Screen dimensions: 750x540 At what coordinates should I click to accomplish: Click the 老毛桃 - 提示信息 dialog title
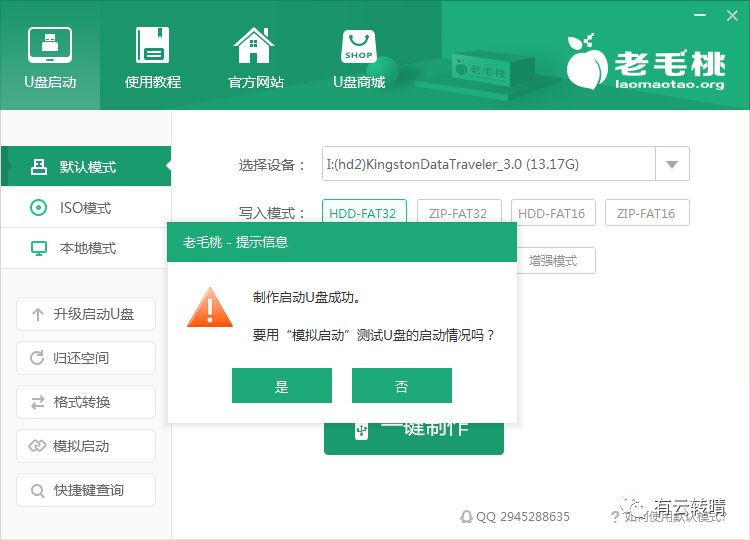click(x=235, y=242)
